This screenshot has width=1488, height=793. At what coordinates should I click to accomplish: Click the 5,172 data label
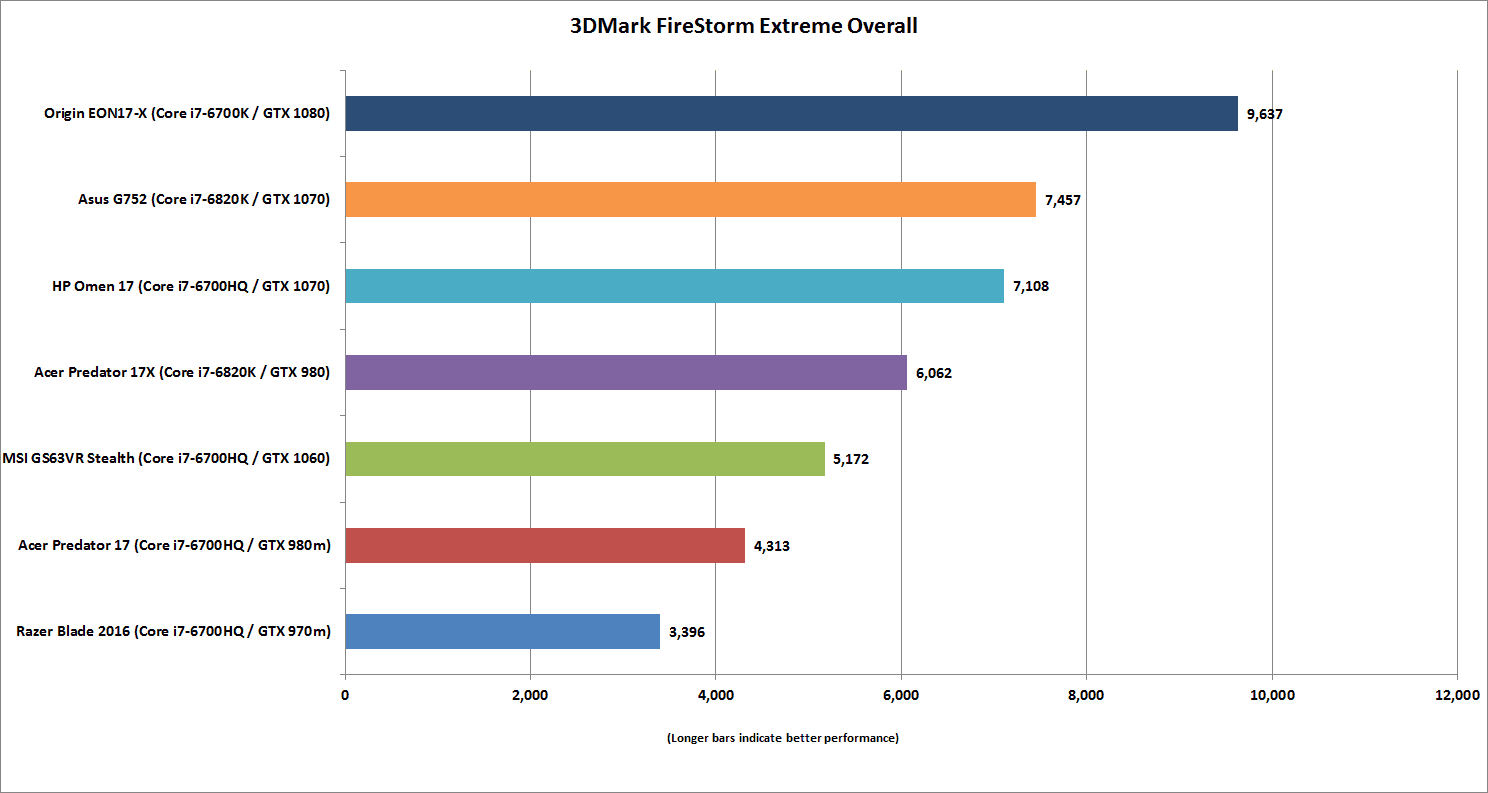[851, 459]
